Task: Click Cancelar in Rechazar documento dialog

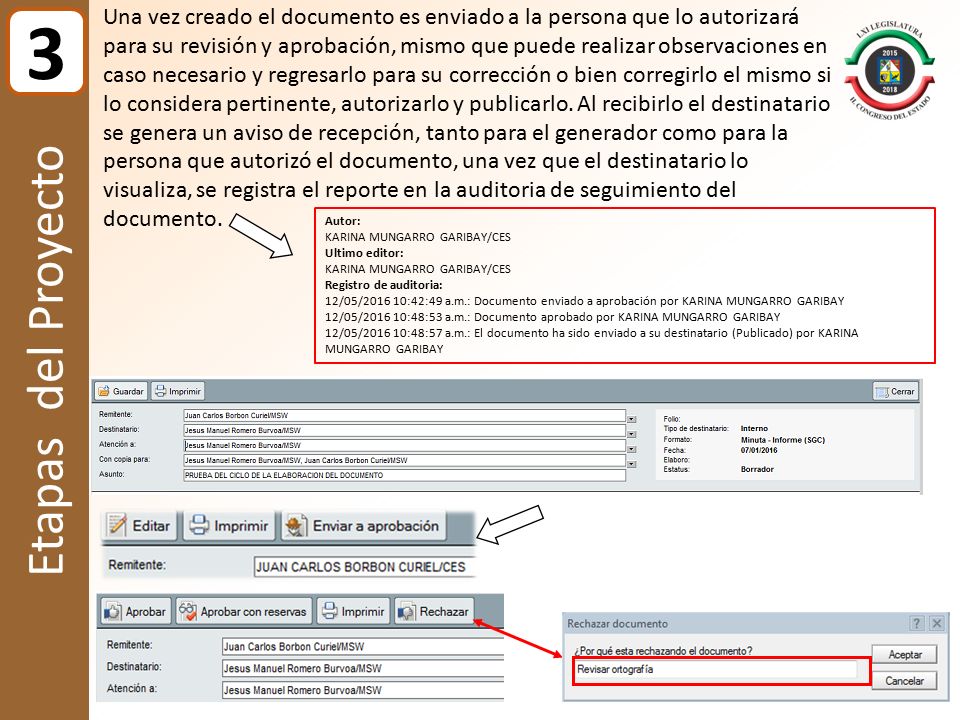Action: 904,681
